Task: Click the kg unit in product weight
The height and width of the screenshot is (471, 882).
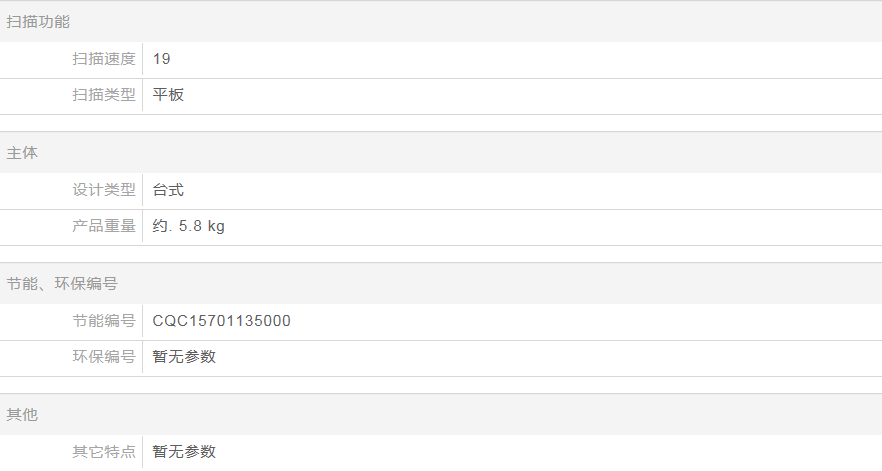Action: (x=215, y=226)
